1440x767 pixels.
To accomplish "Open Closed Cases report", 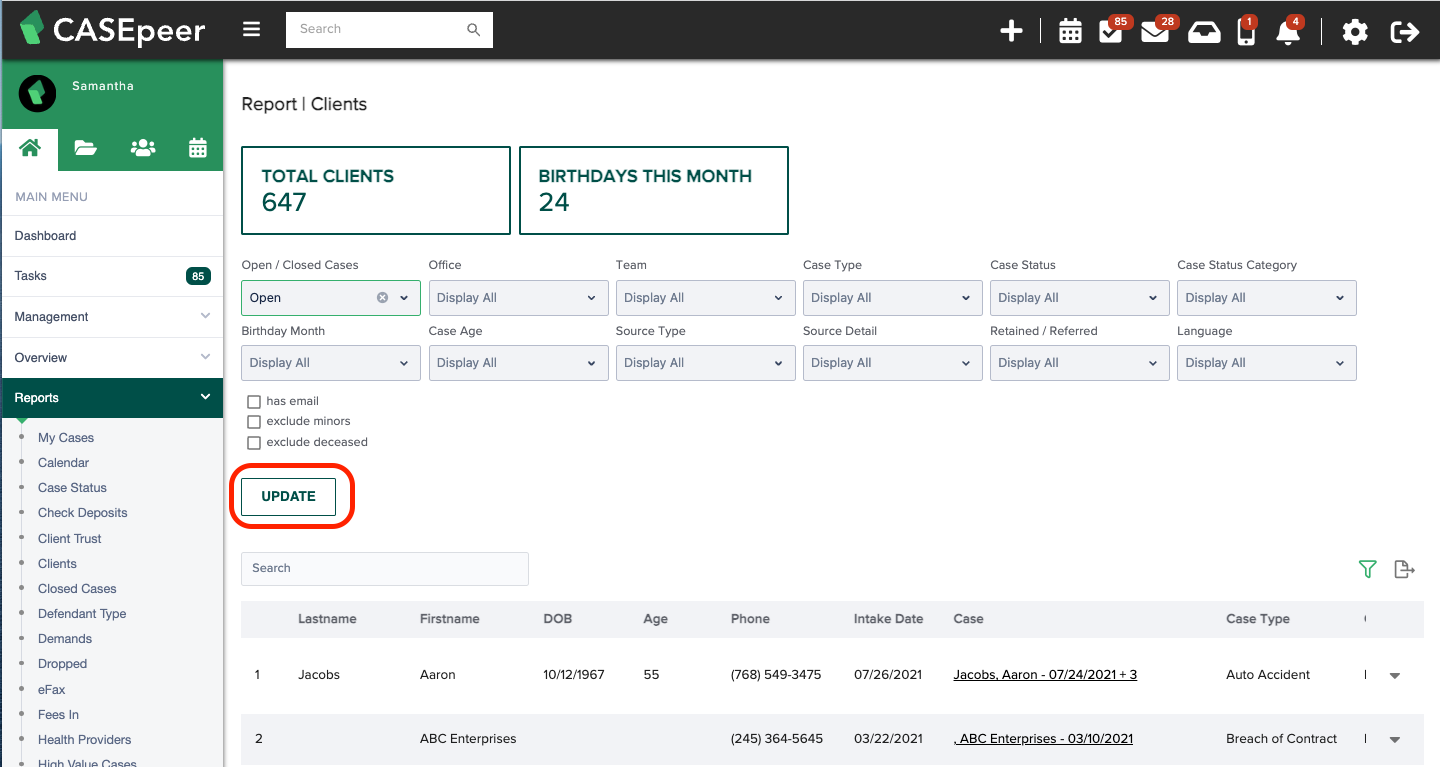I will (x=77, y=589).
